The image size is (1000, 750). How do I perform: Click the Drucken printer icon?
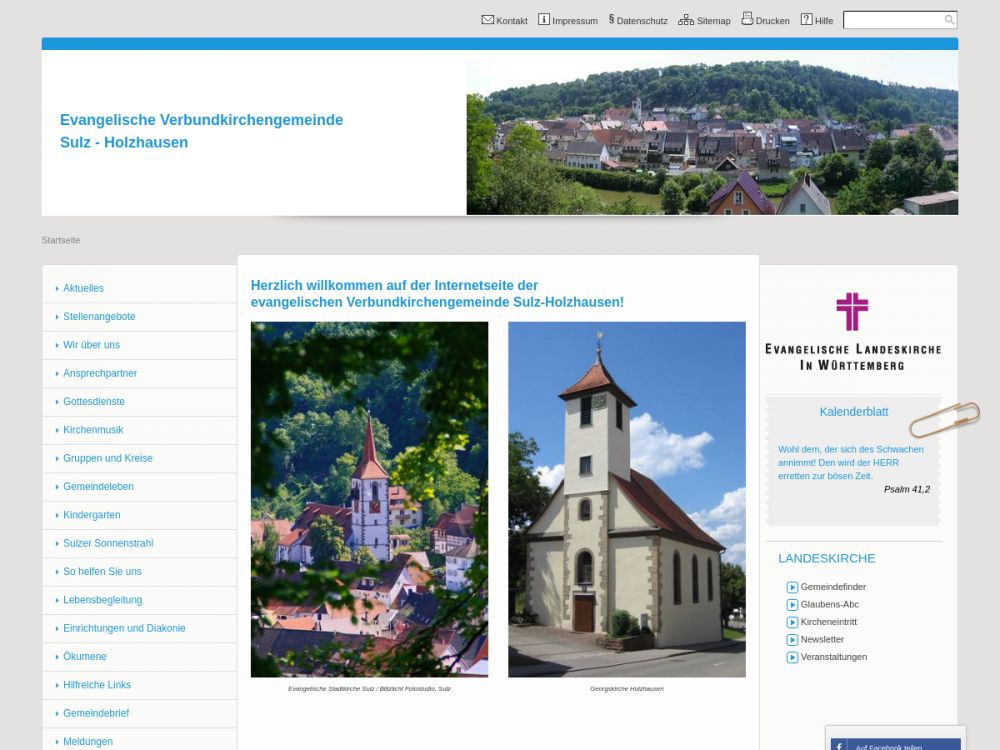click(747, 19)
